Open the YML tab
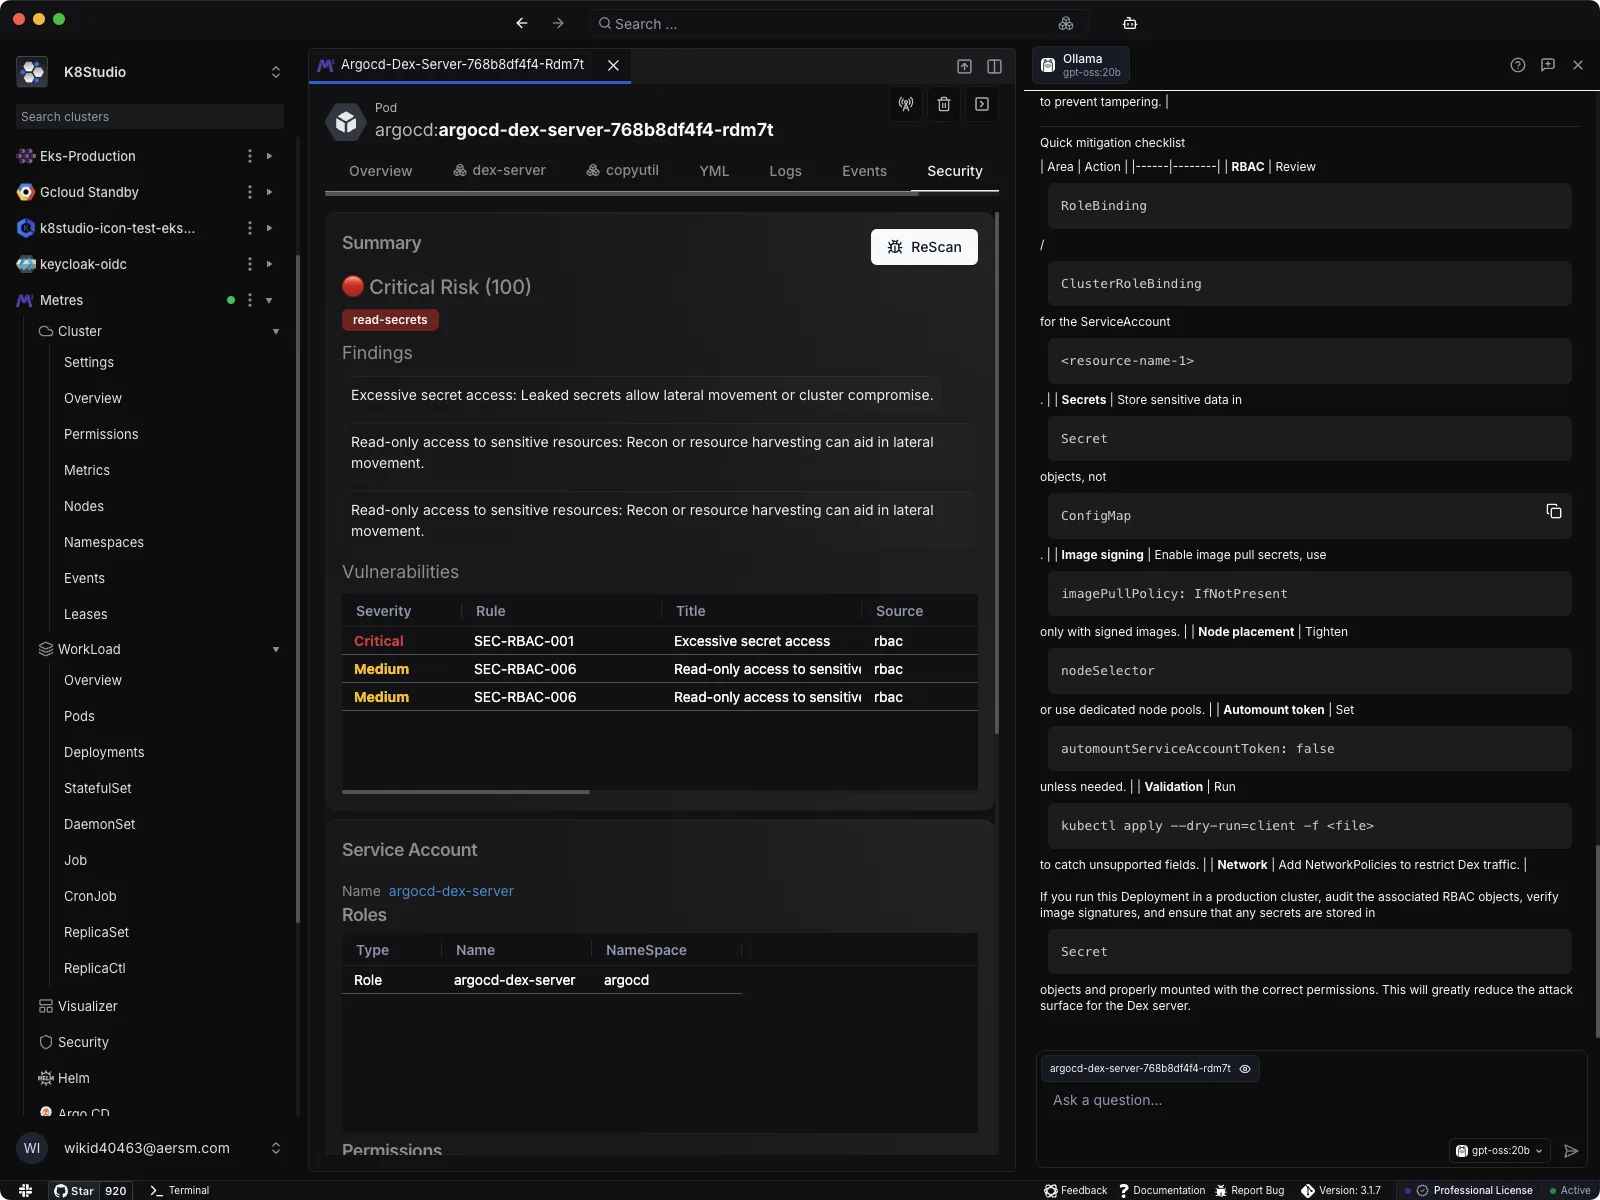The image size is (1600, 1200). click(714, 171)
